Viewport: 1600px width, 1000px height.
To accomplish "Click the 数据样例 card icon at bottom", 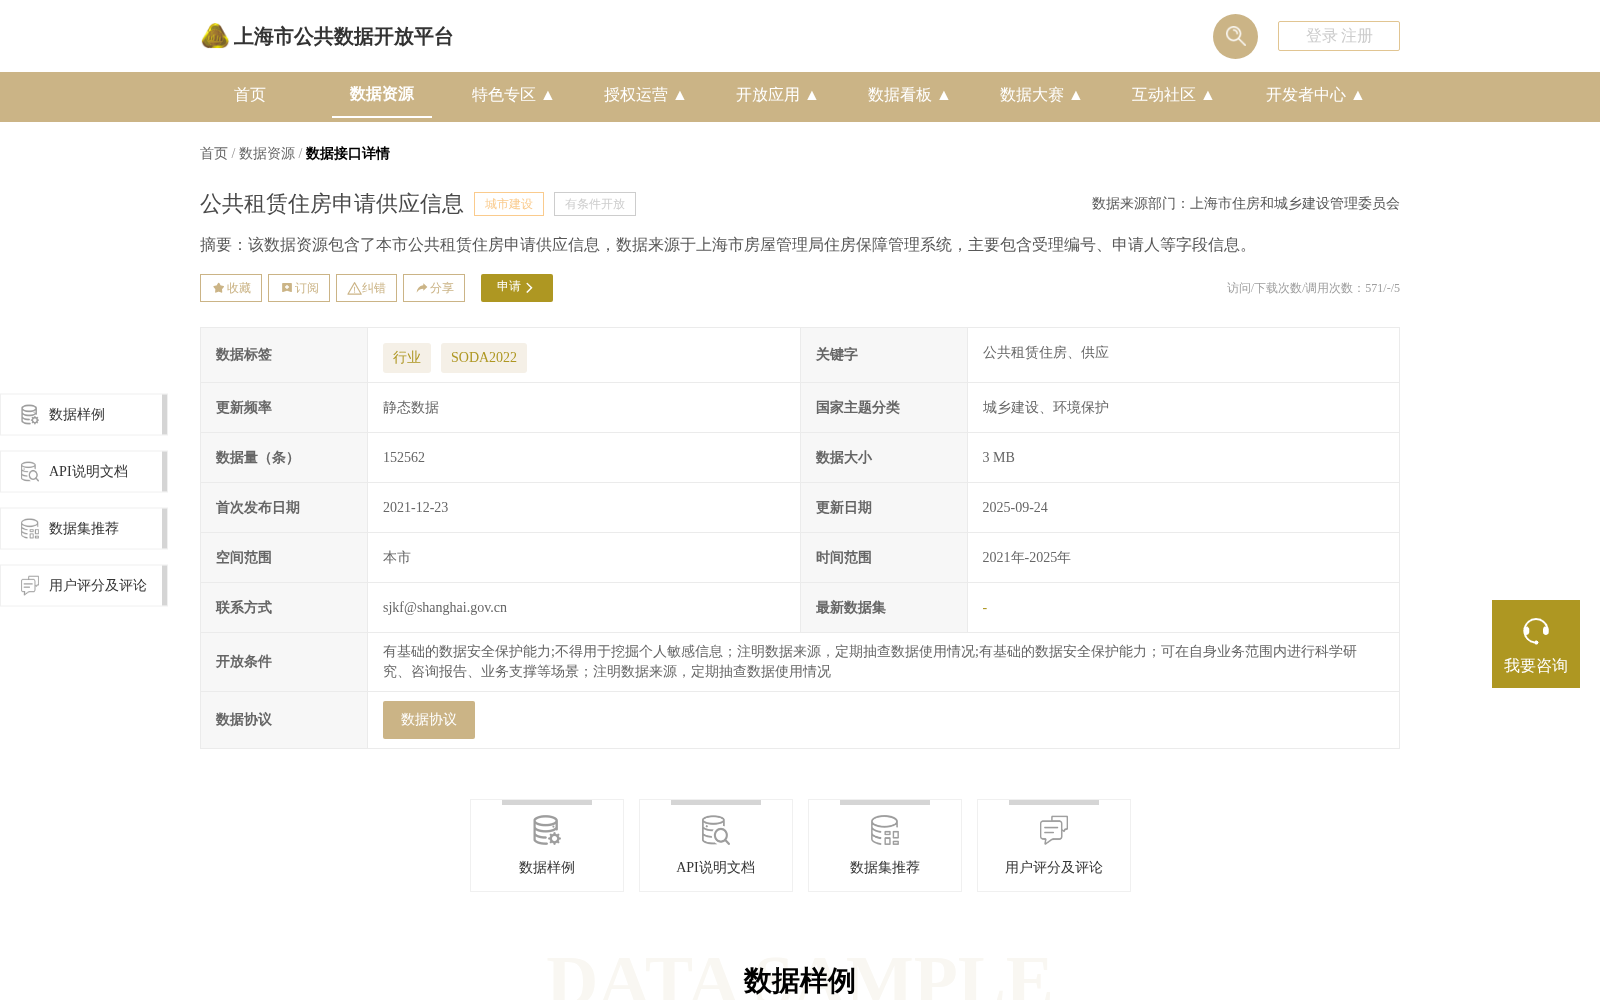I will (547, 830).
